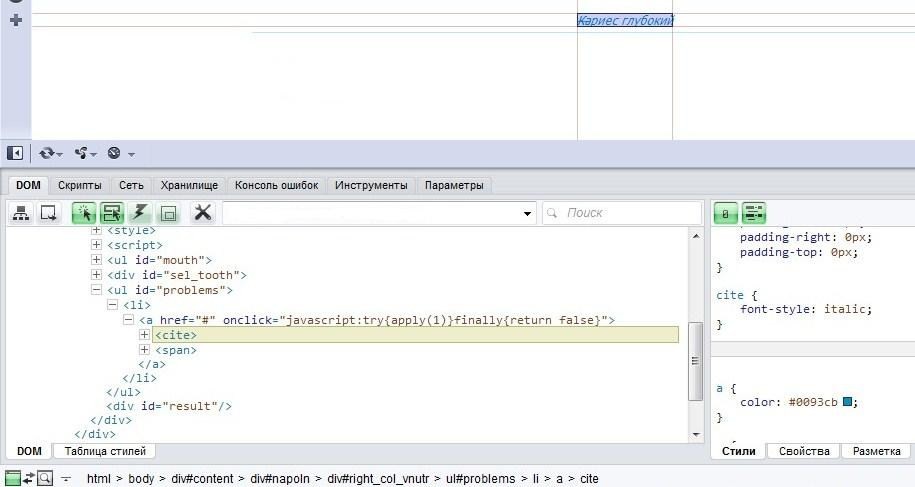915x487 pixels.
Task: Toggle select-element-by-click mode
Action: pyautogui.click(x=84, y=213)
